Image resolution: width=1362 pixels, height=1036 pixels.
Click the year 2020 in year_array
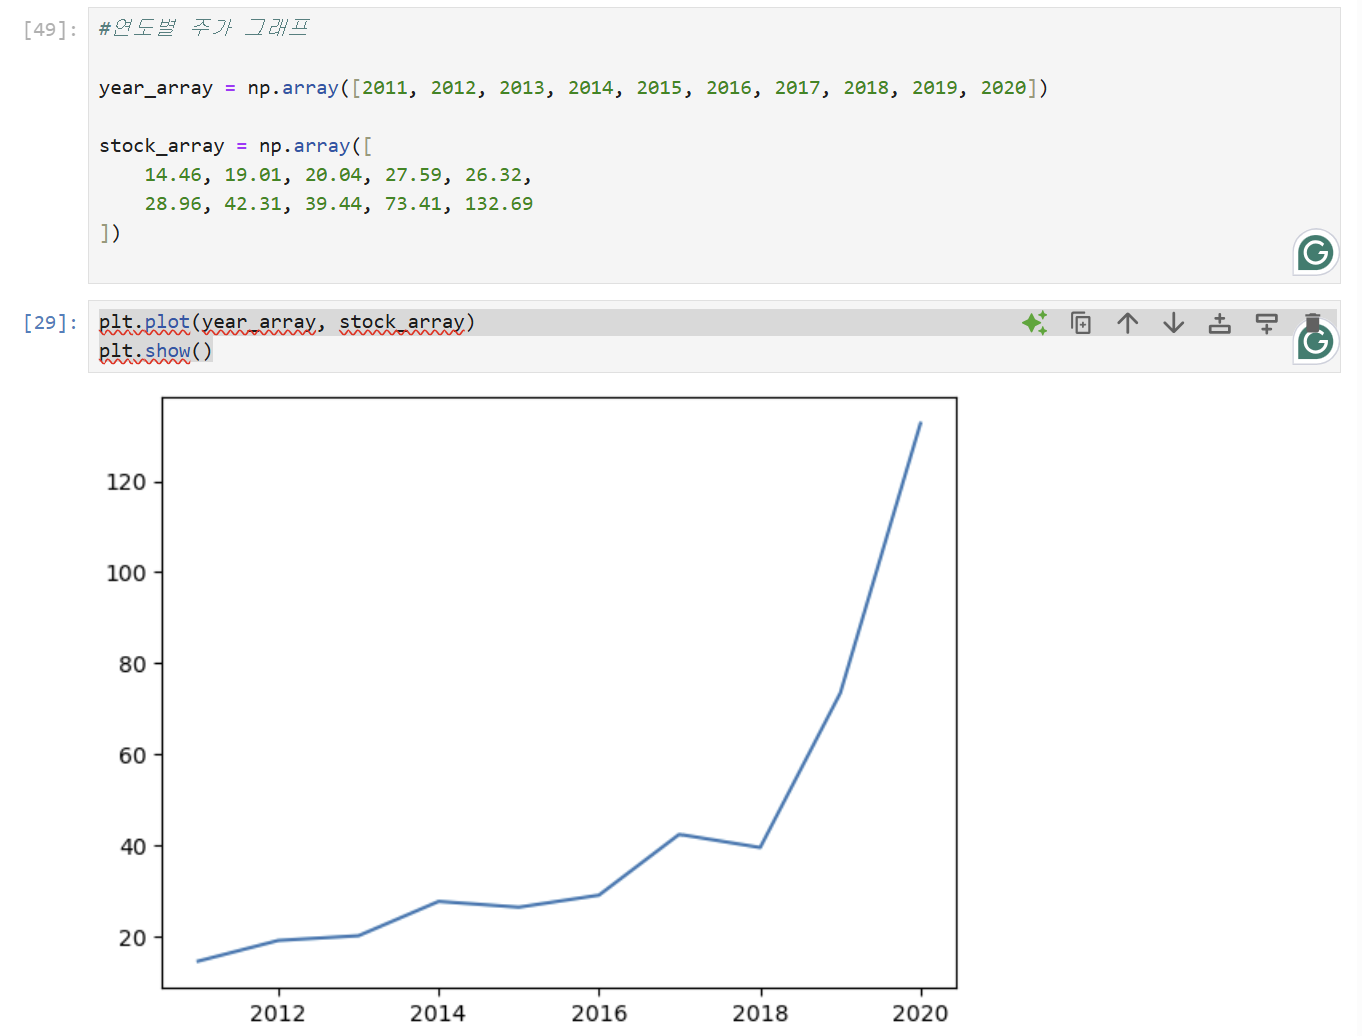click(1003, 88)
